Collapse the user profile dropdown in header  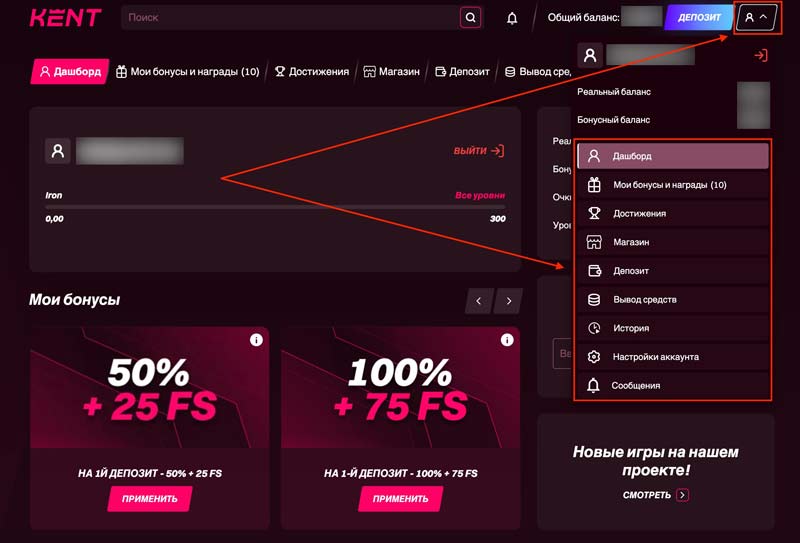756,17
